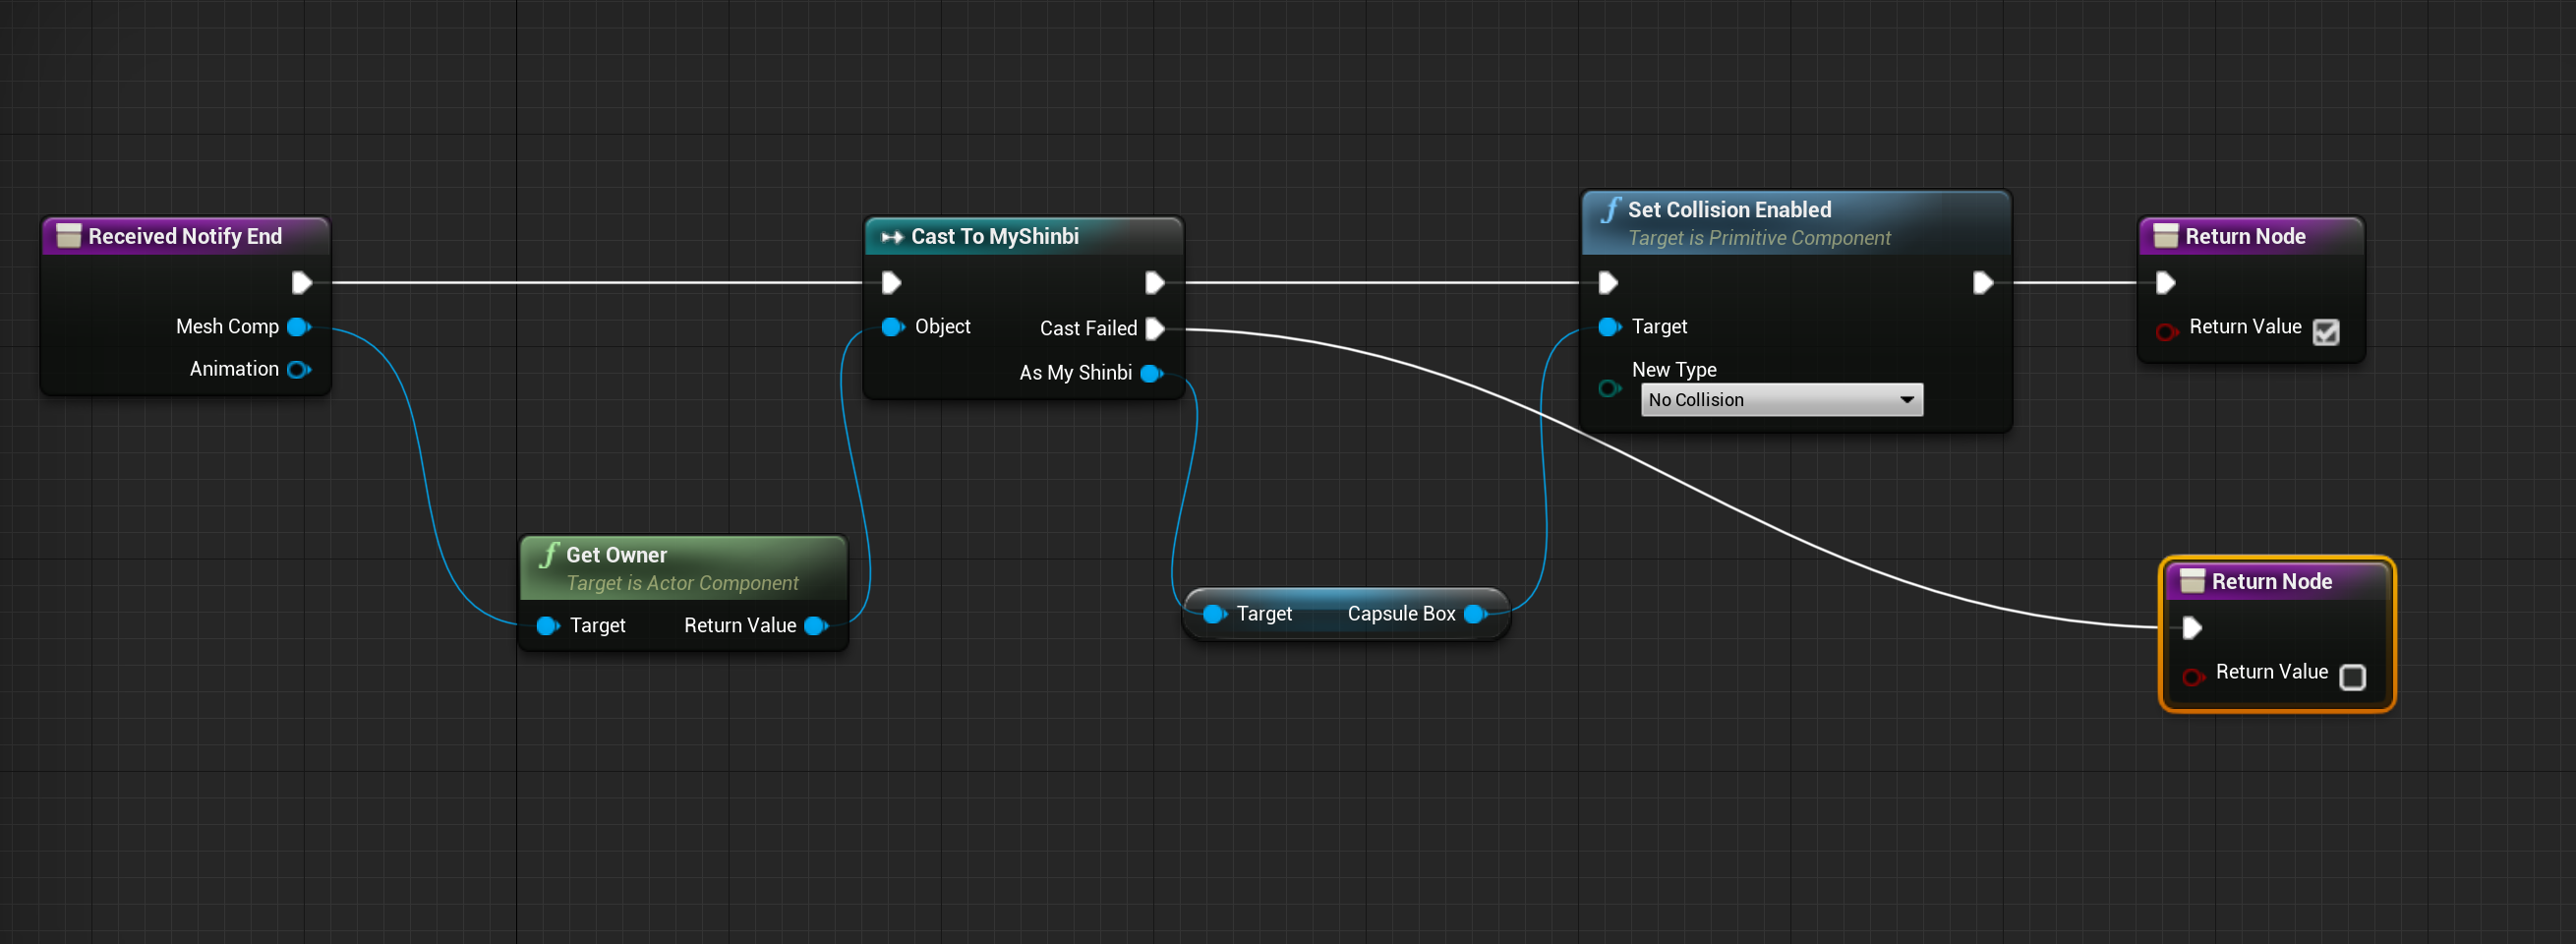Click the As My Shinbi output pin
Viewport: 2576px width, 944px height.
(x=1151, y=373)
